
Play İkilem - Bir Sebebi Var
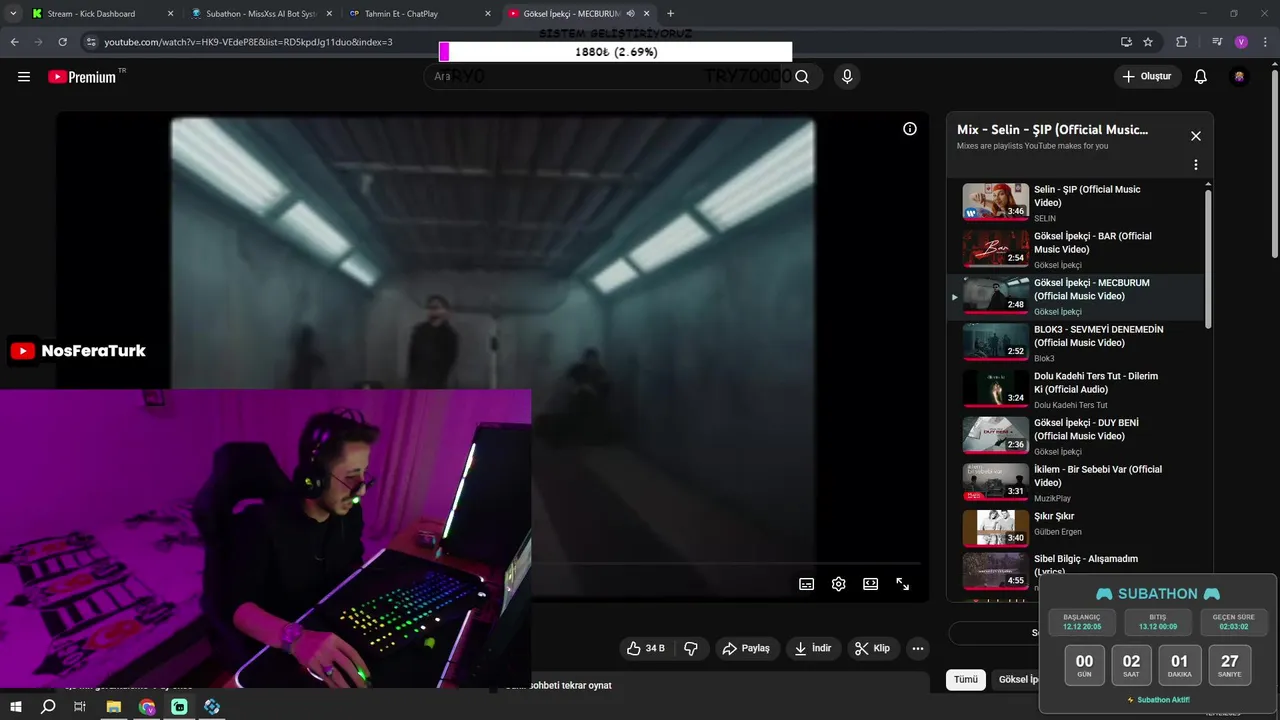coord(1075,483)
